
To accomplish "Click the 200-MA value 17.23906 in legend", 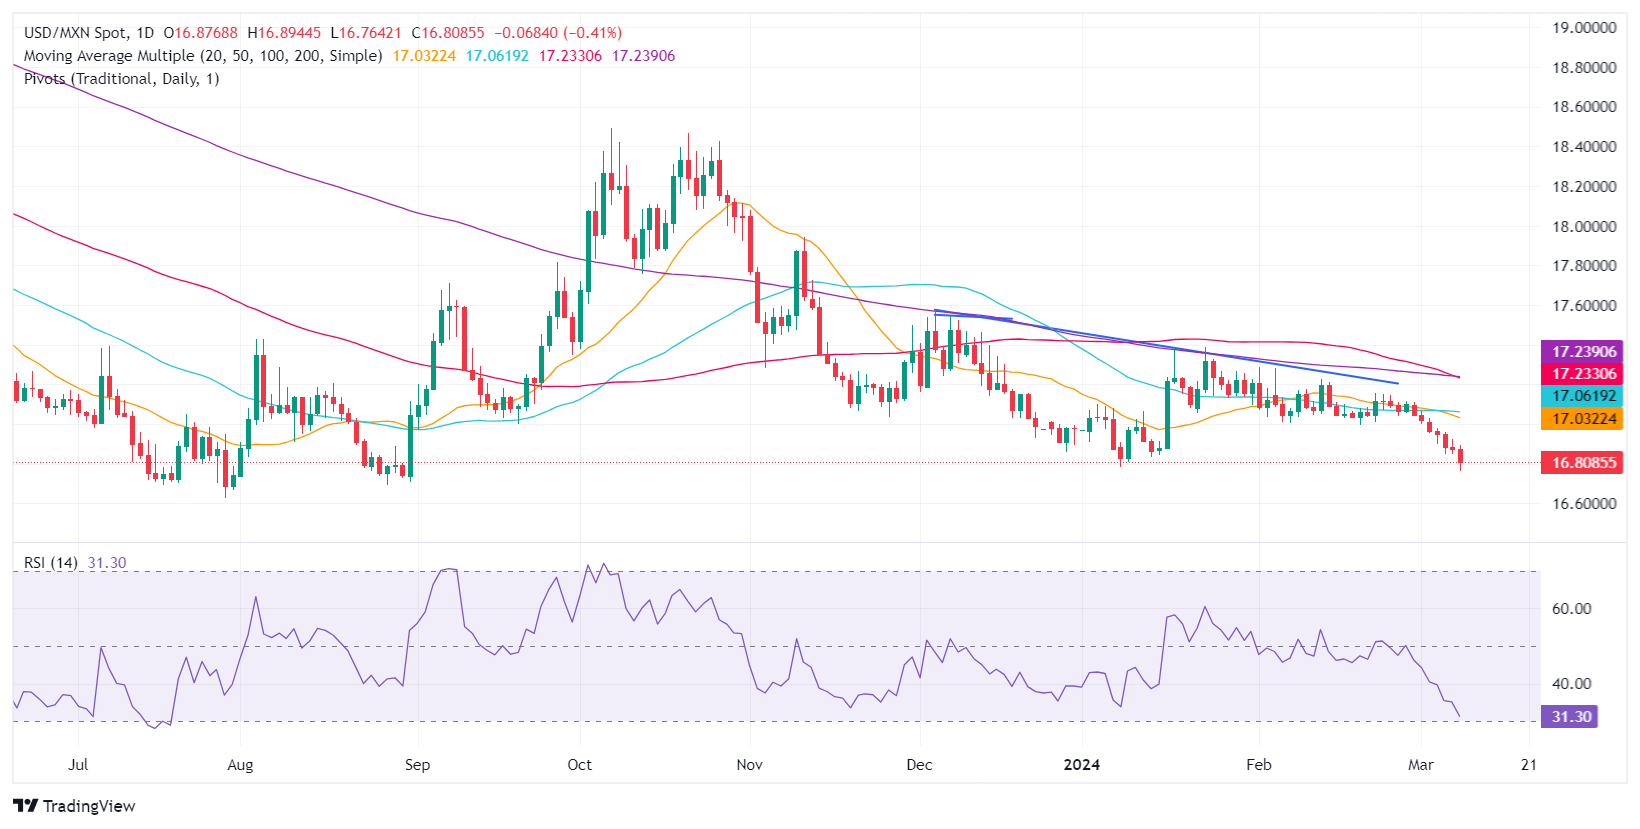I will [644, 56].
